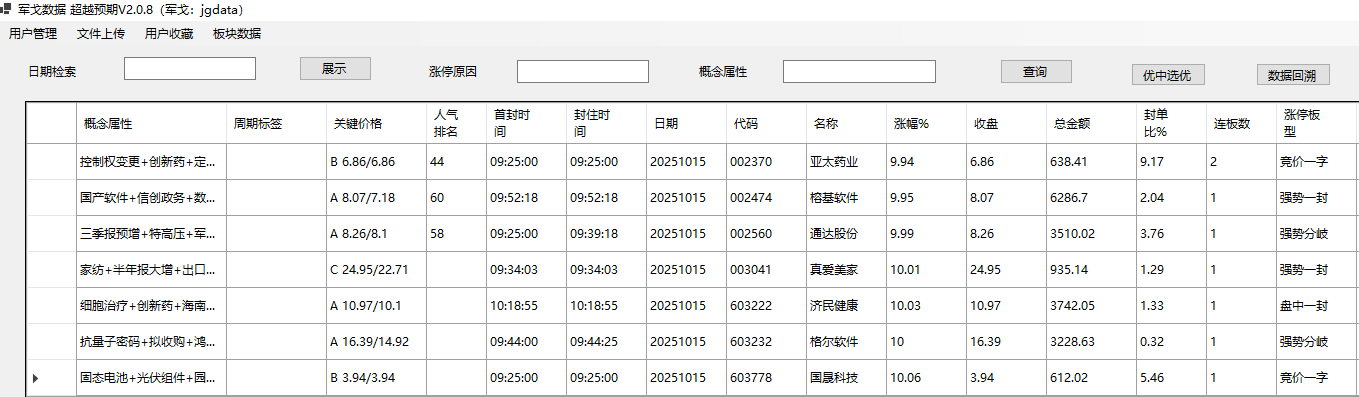Click the 抗量子密码+拟收购 concept cell
The image size is (1359, 397).
tap(152, 342)
